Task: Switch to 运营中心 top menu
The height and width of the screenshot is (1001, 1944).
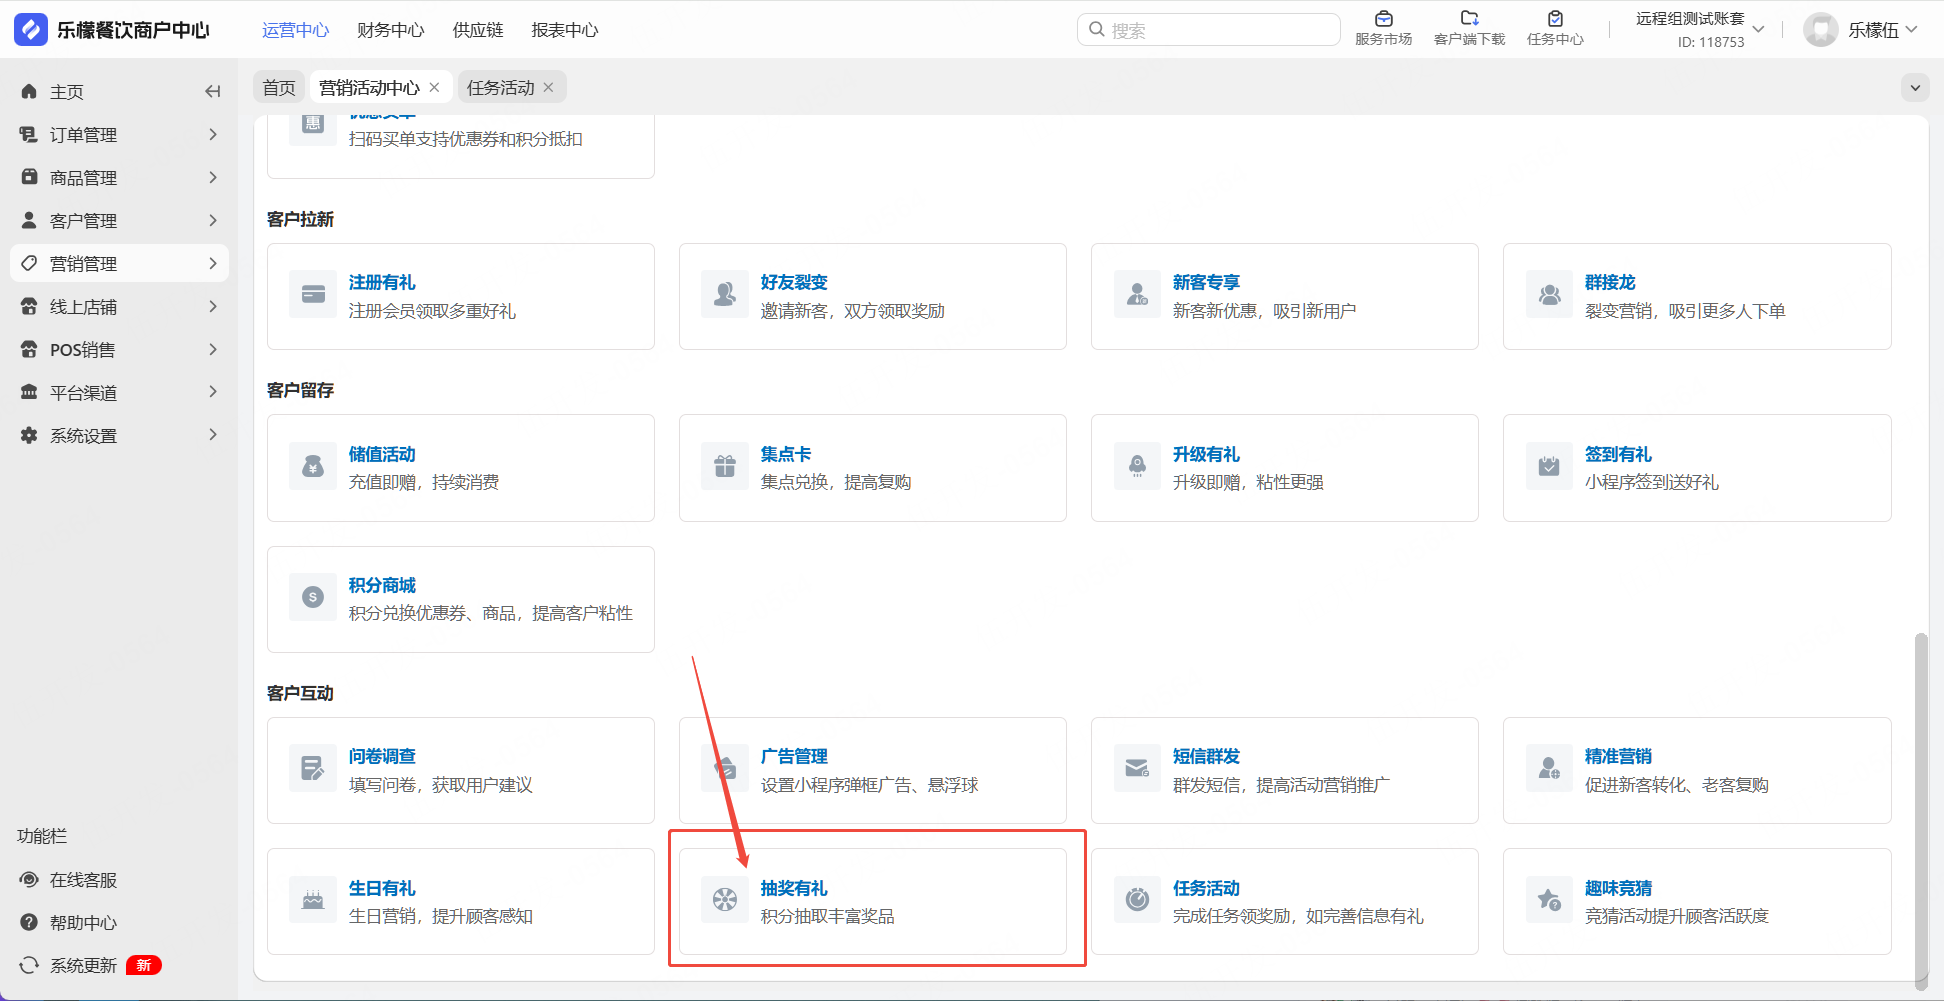Action: 296,30
